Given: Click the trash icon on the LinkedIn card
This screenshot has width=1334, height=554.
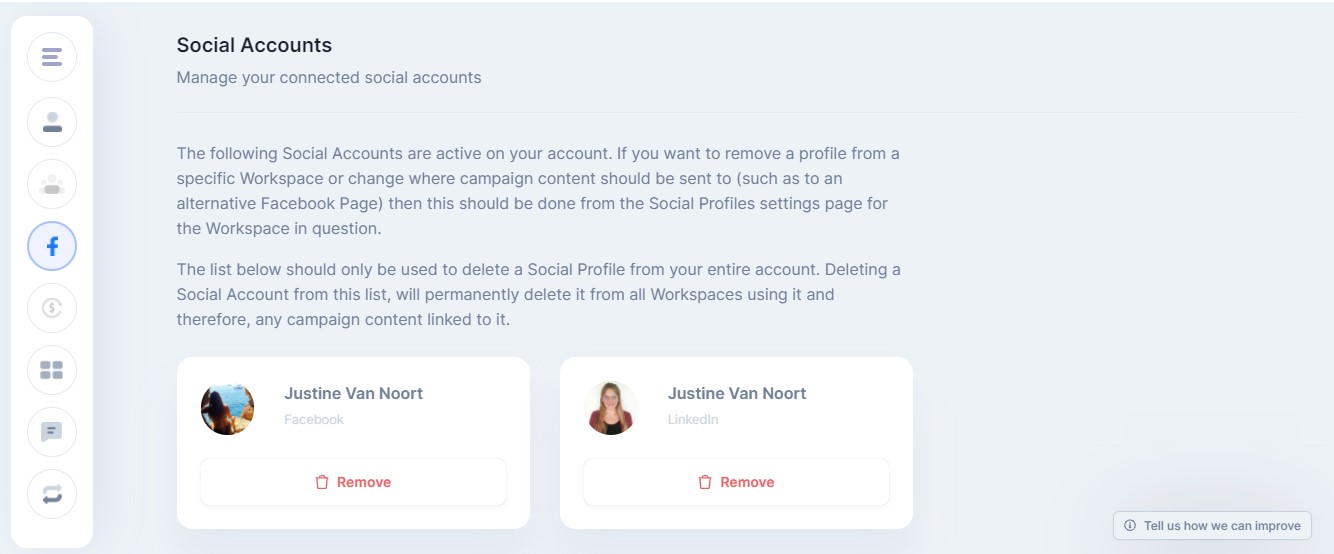Looking at the screenshot, I should (x=705, y=482).
